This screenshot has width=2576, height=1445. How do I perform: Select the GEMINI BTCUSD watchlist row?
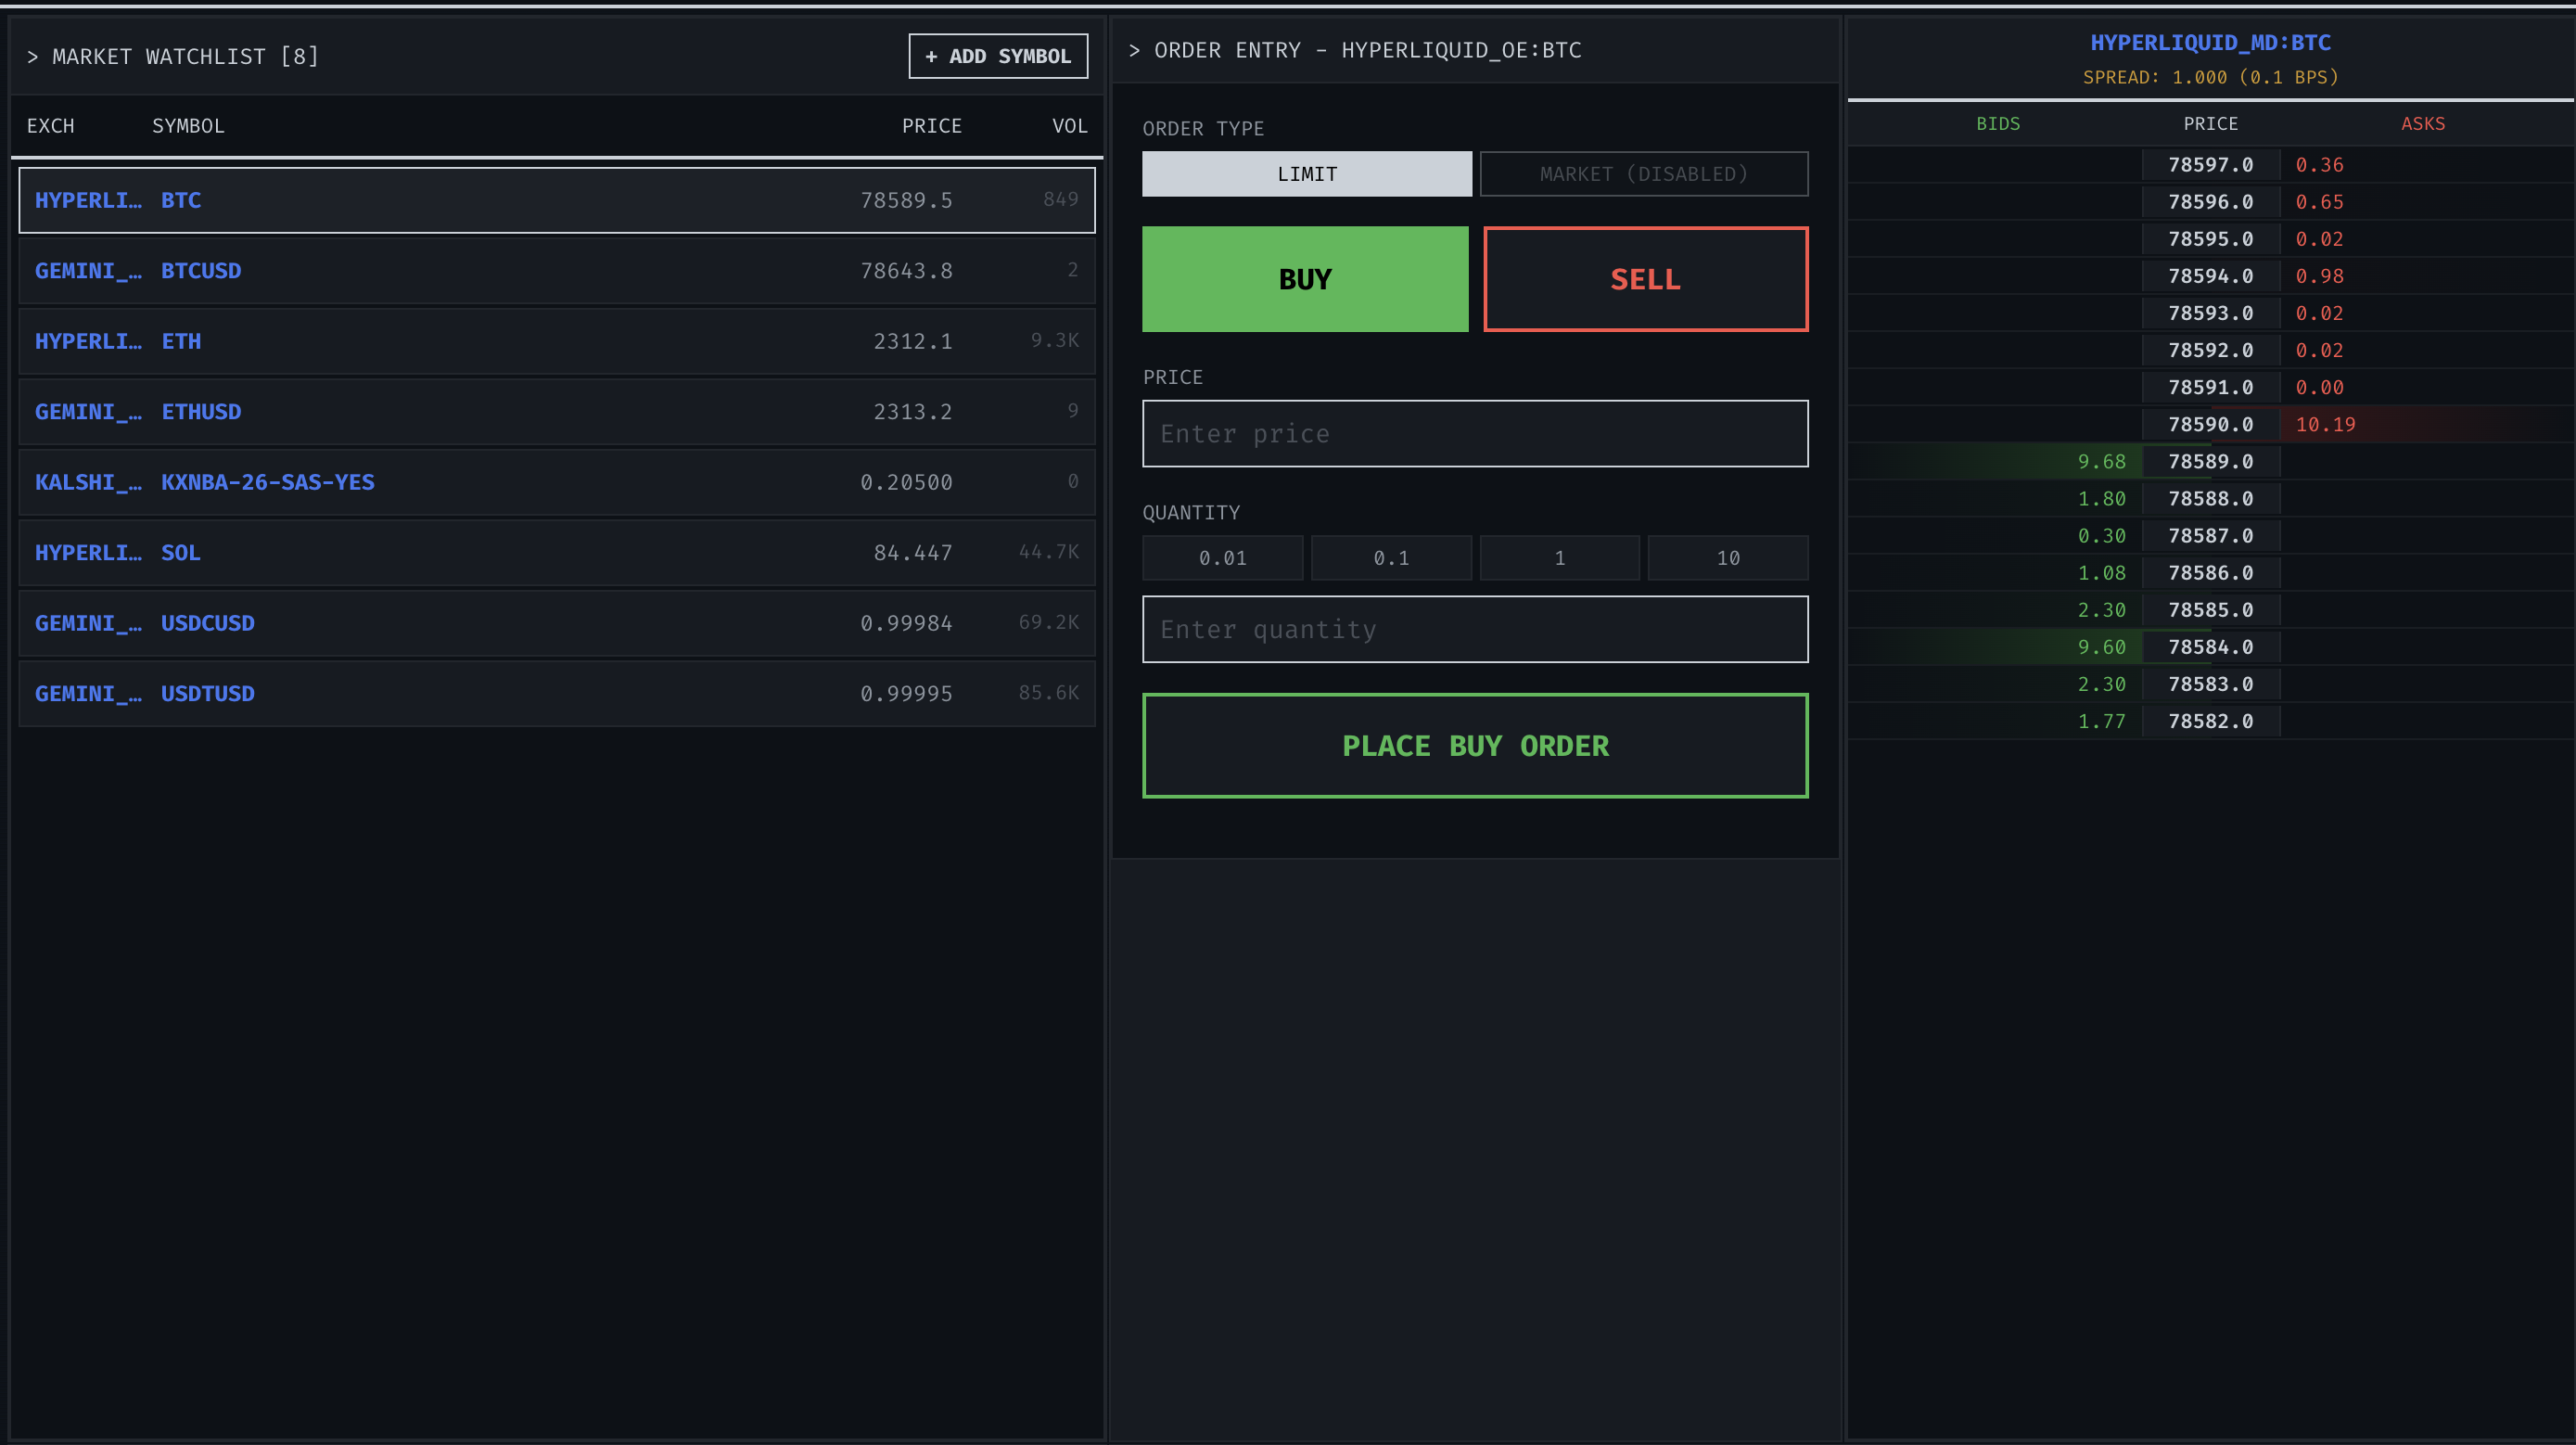pos(557,271)
